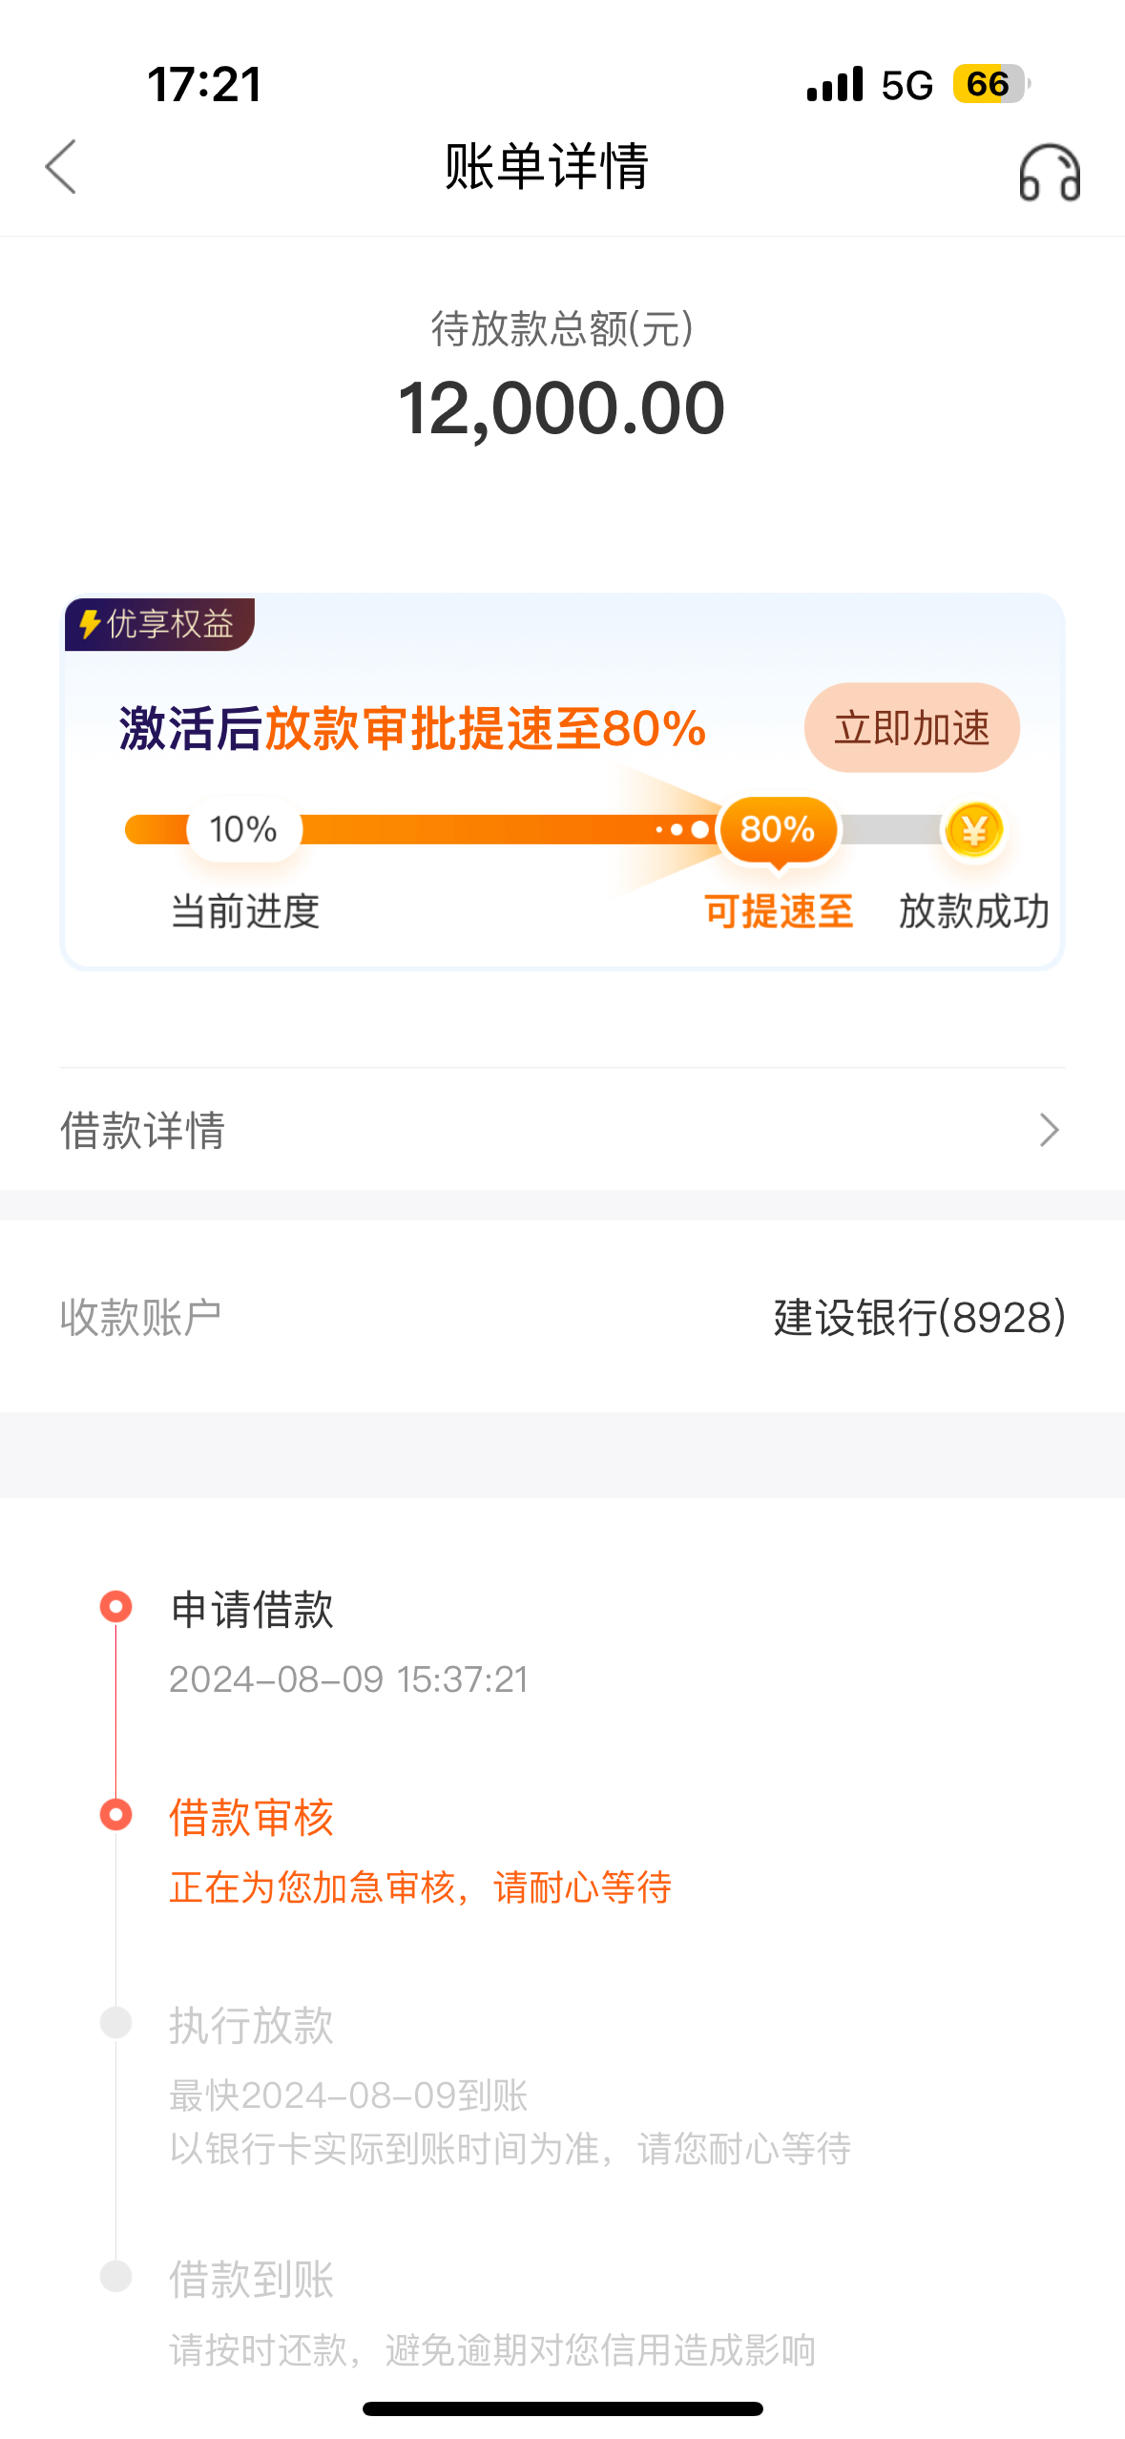Viewport: 1125px width, 2439px height.
Task: Tap the lightning 优享权益 badge
Action: click(x=160, y=624)
